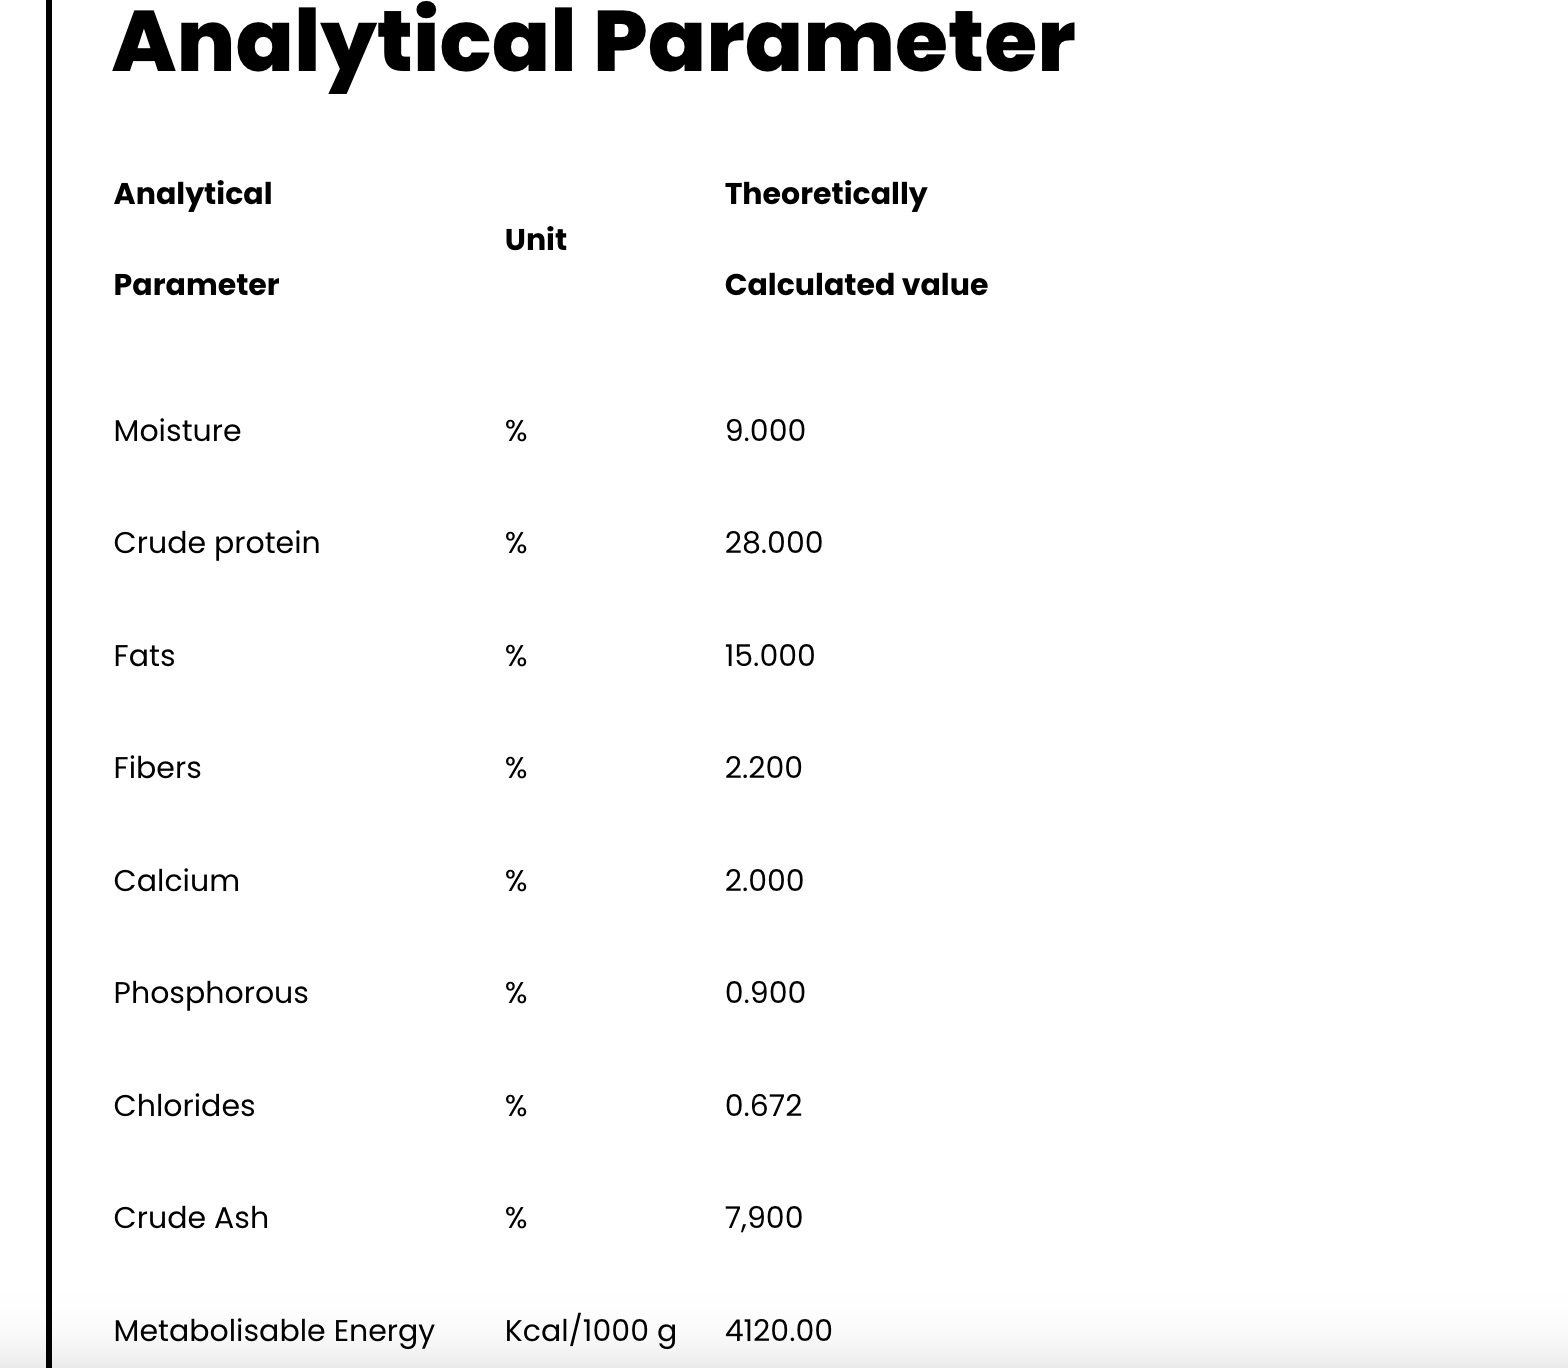
Task: Click the Chlorides value 0.672
Action: pyautogui.click(x=763, y=1106)
